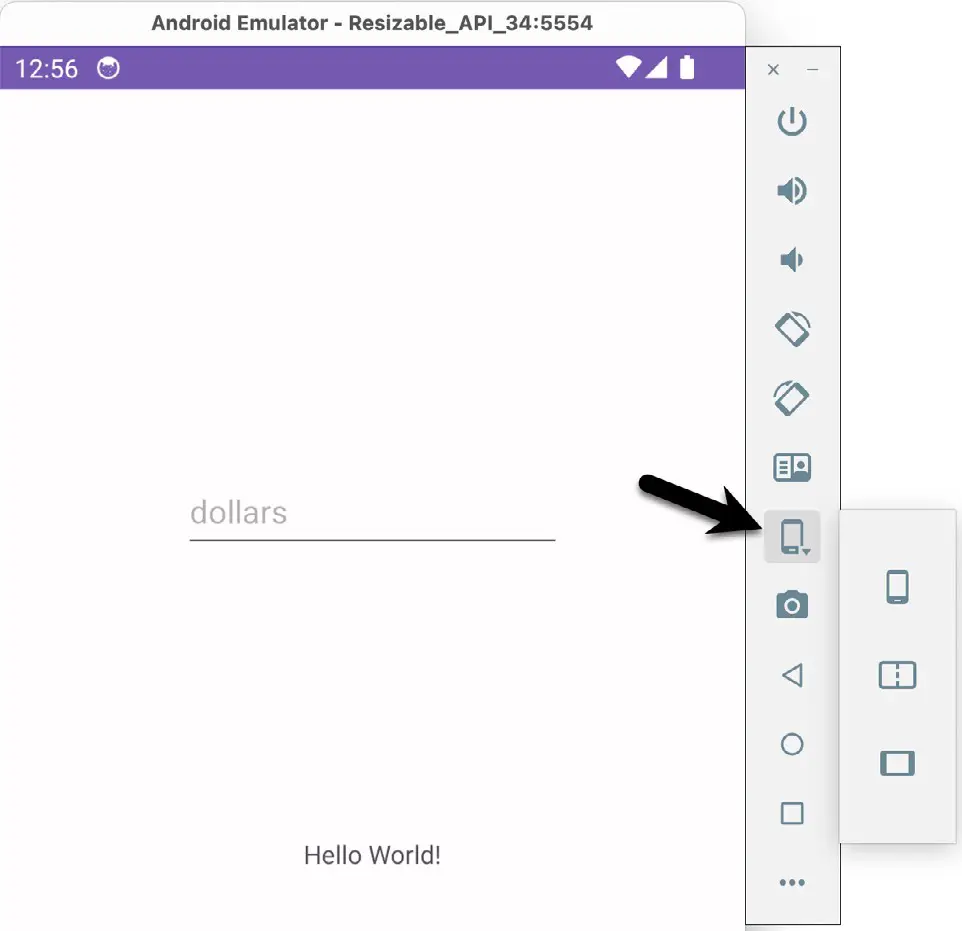This screenshot has width=962, height=931.
Task: Click the Android Emulator window title
Action: pos(372,23)
